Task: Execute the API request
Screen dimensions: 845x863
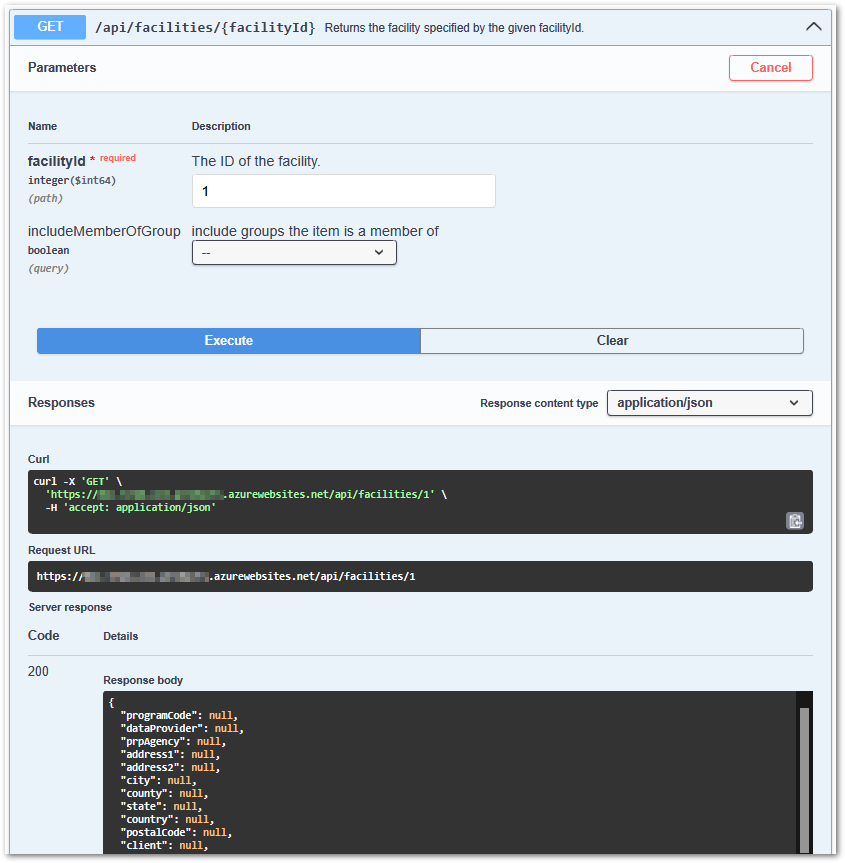Action: (228, 341)
